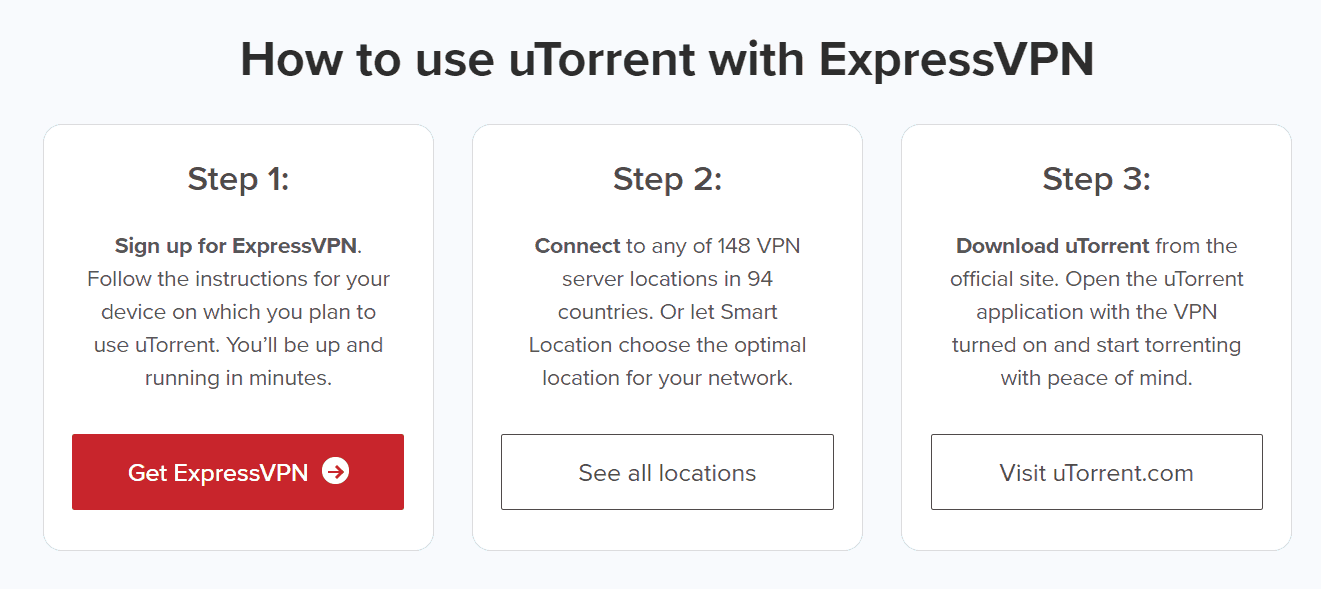Click 'location for your network.' line
The height and width of the screenshot is (589, 1321).
pyautogui.click(x=667, y=378)
